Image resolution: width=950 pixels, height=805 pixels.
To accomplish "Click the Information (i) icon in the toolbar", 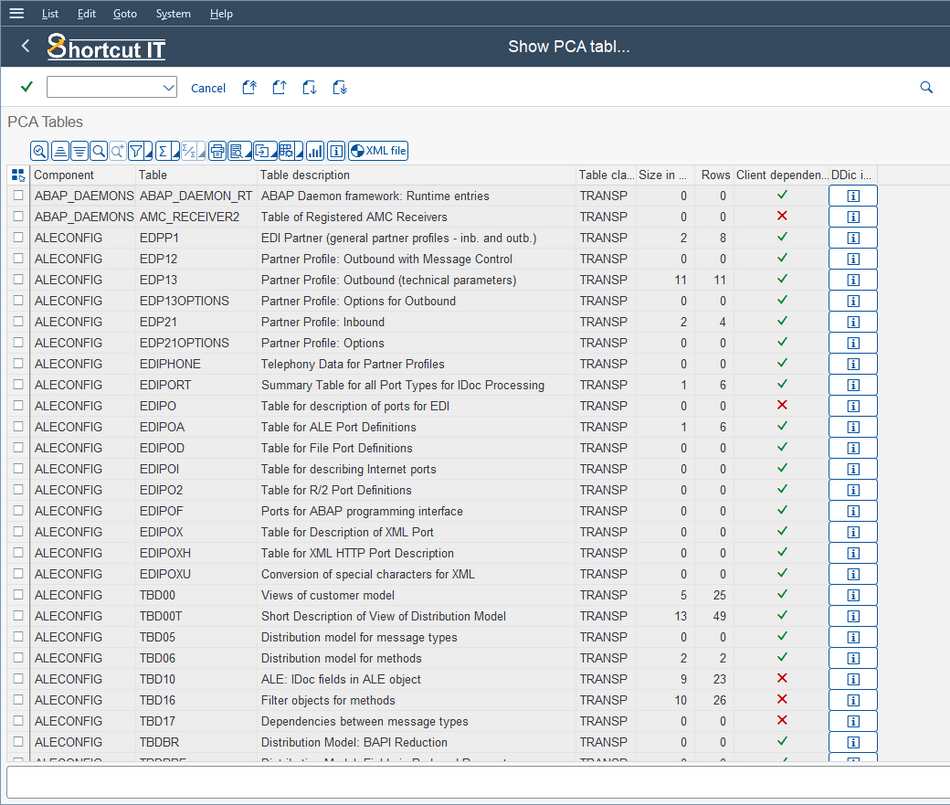I will click(x=336, y=150).
